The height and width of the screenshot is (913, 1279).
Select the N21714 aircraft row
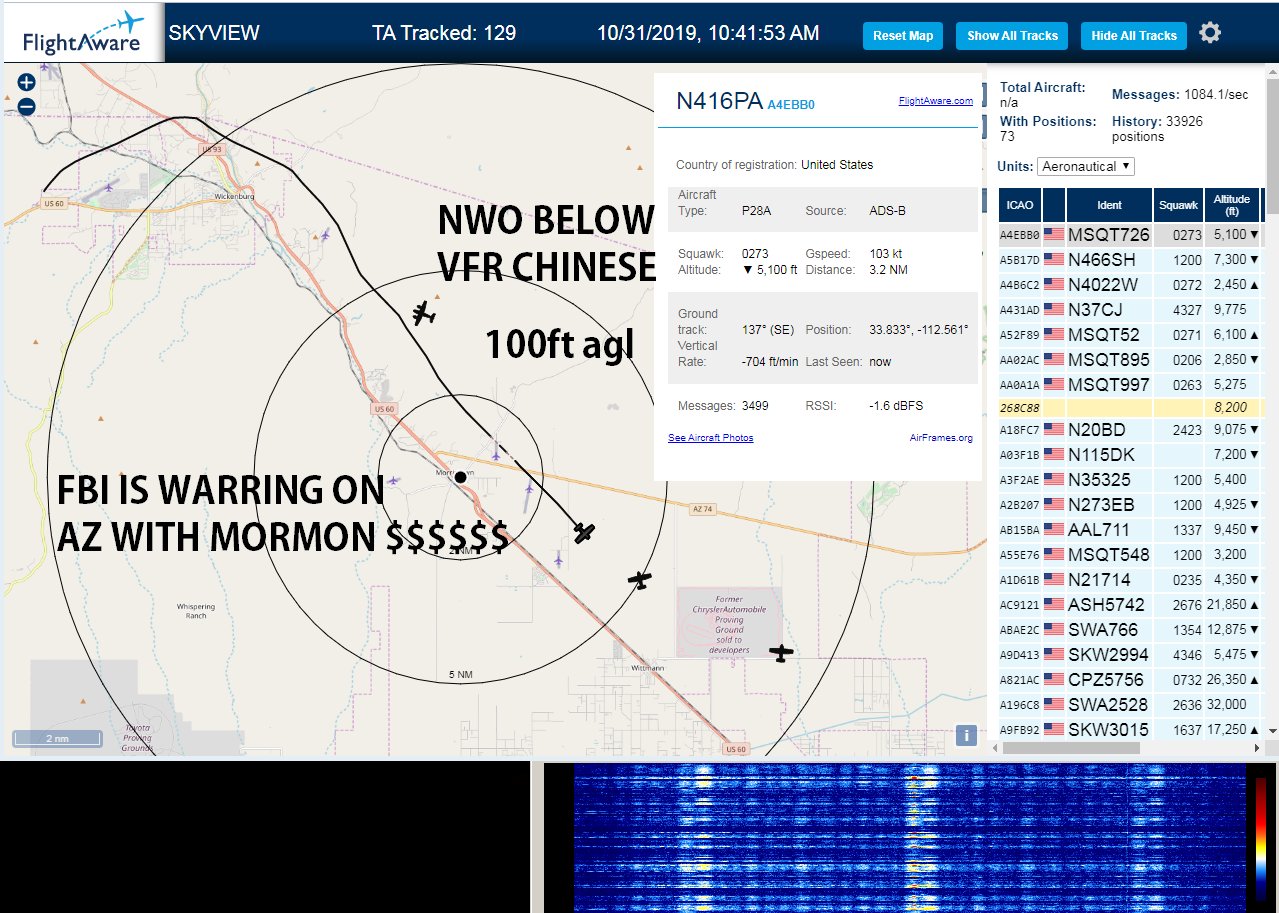tap(1130, 579)
